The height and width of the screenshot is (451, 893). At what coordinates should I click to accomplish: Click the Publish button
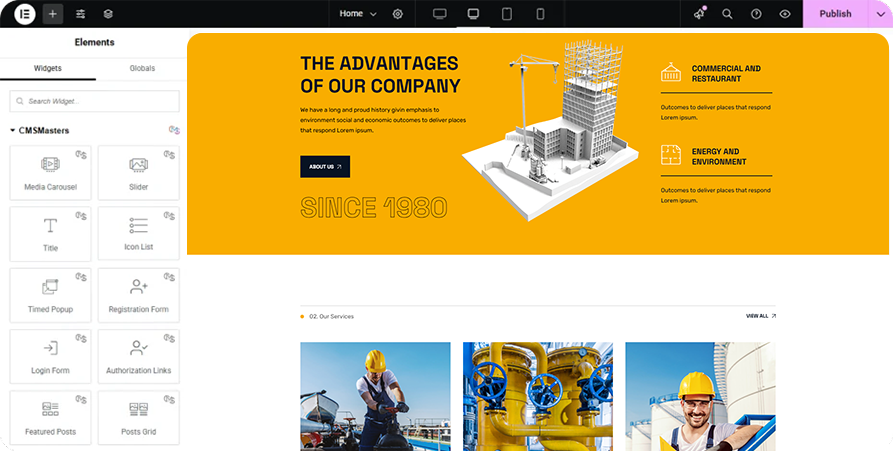(835, 14)
